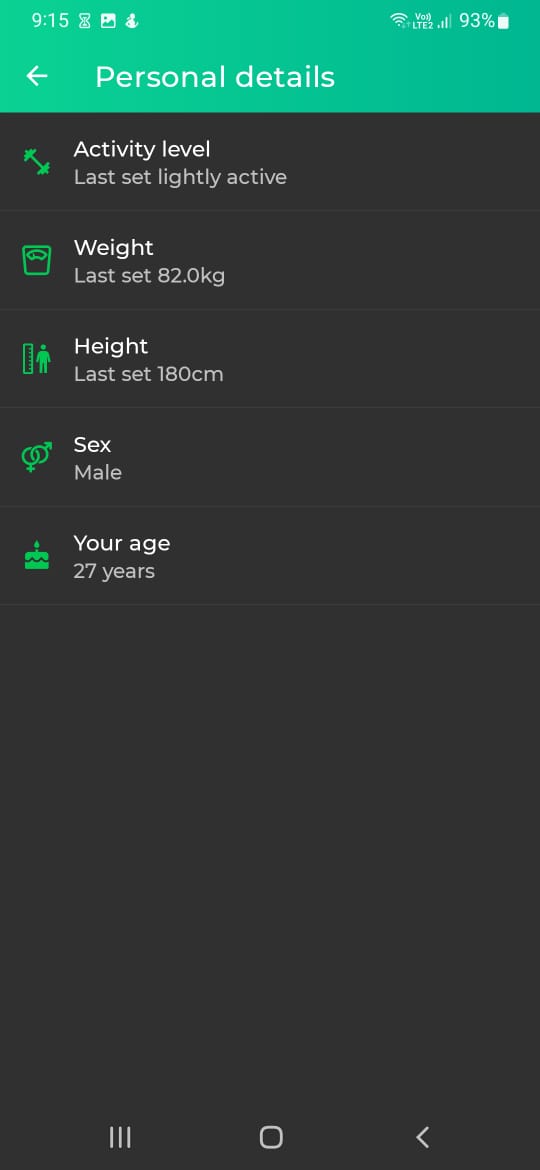The height and width of the screenshot is (1170, 540).
Task: Tap "Last set 82.0kg" value
Action: coord(149,276)
